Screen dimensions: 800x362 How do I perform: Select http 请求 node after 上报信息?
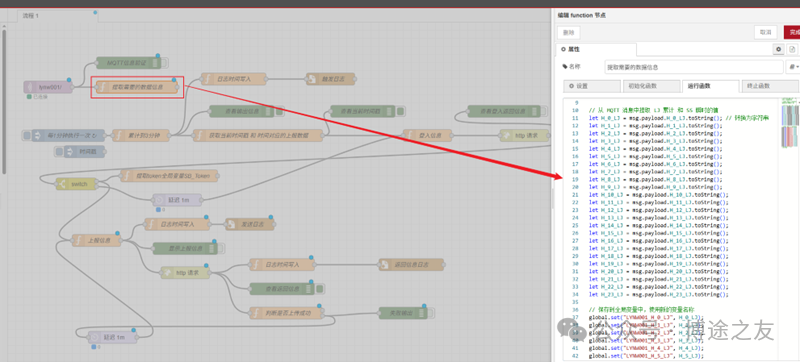point(185,273)
